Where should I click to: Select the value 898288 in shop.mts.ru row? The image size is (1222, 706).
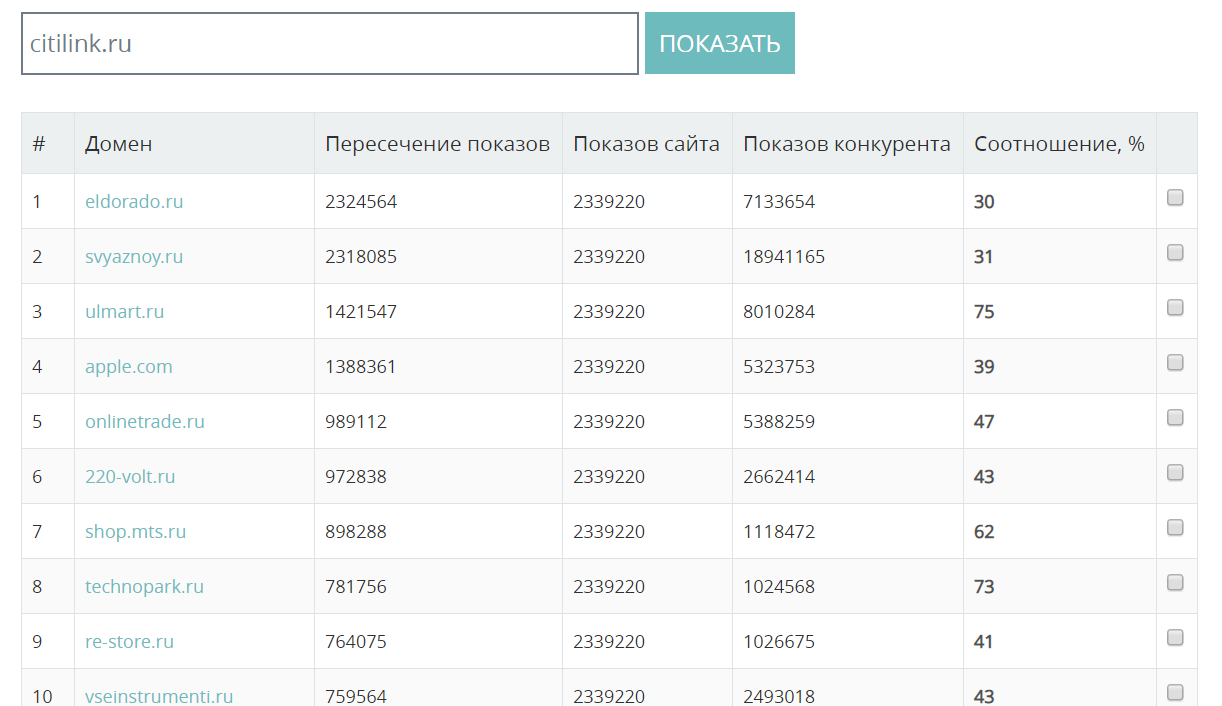point(356,531)
